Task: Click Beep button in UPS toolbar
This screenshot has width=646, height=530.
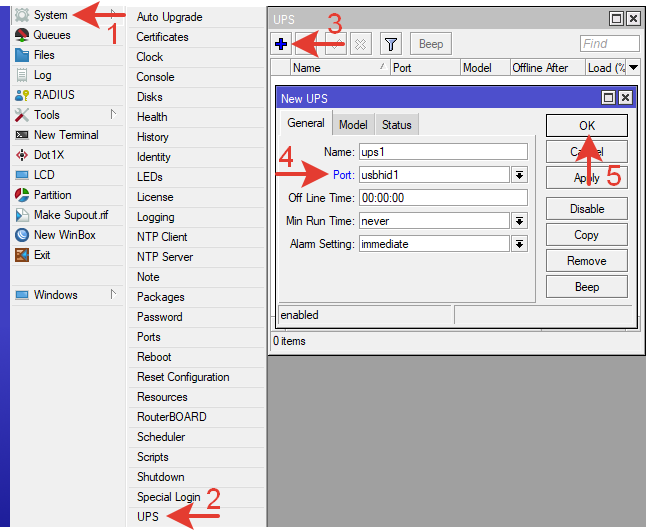Action: [x=431, y=44]
